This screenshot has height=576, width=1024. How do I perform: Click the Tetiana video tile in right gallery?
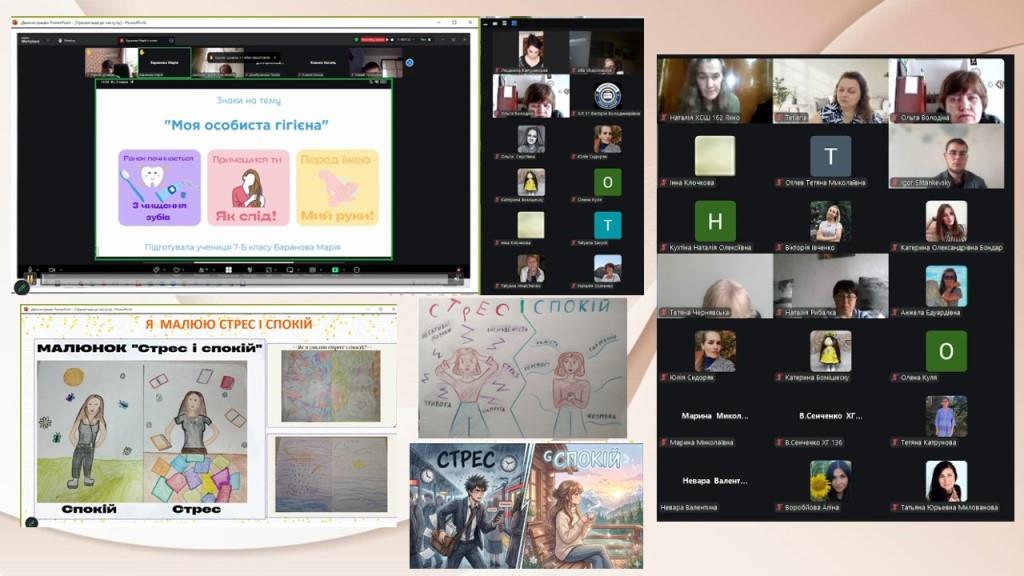(830, 90)
